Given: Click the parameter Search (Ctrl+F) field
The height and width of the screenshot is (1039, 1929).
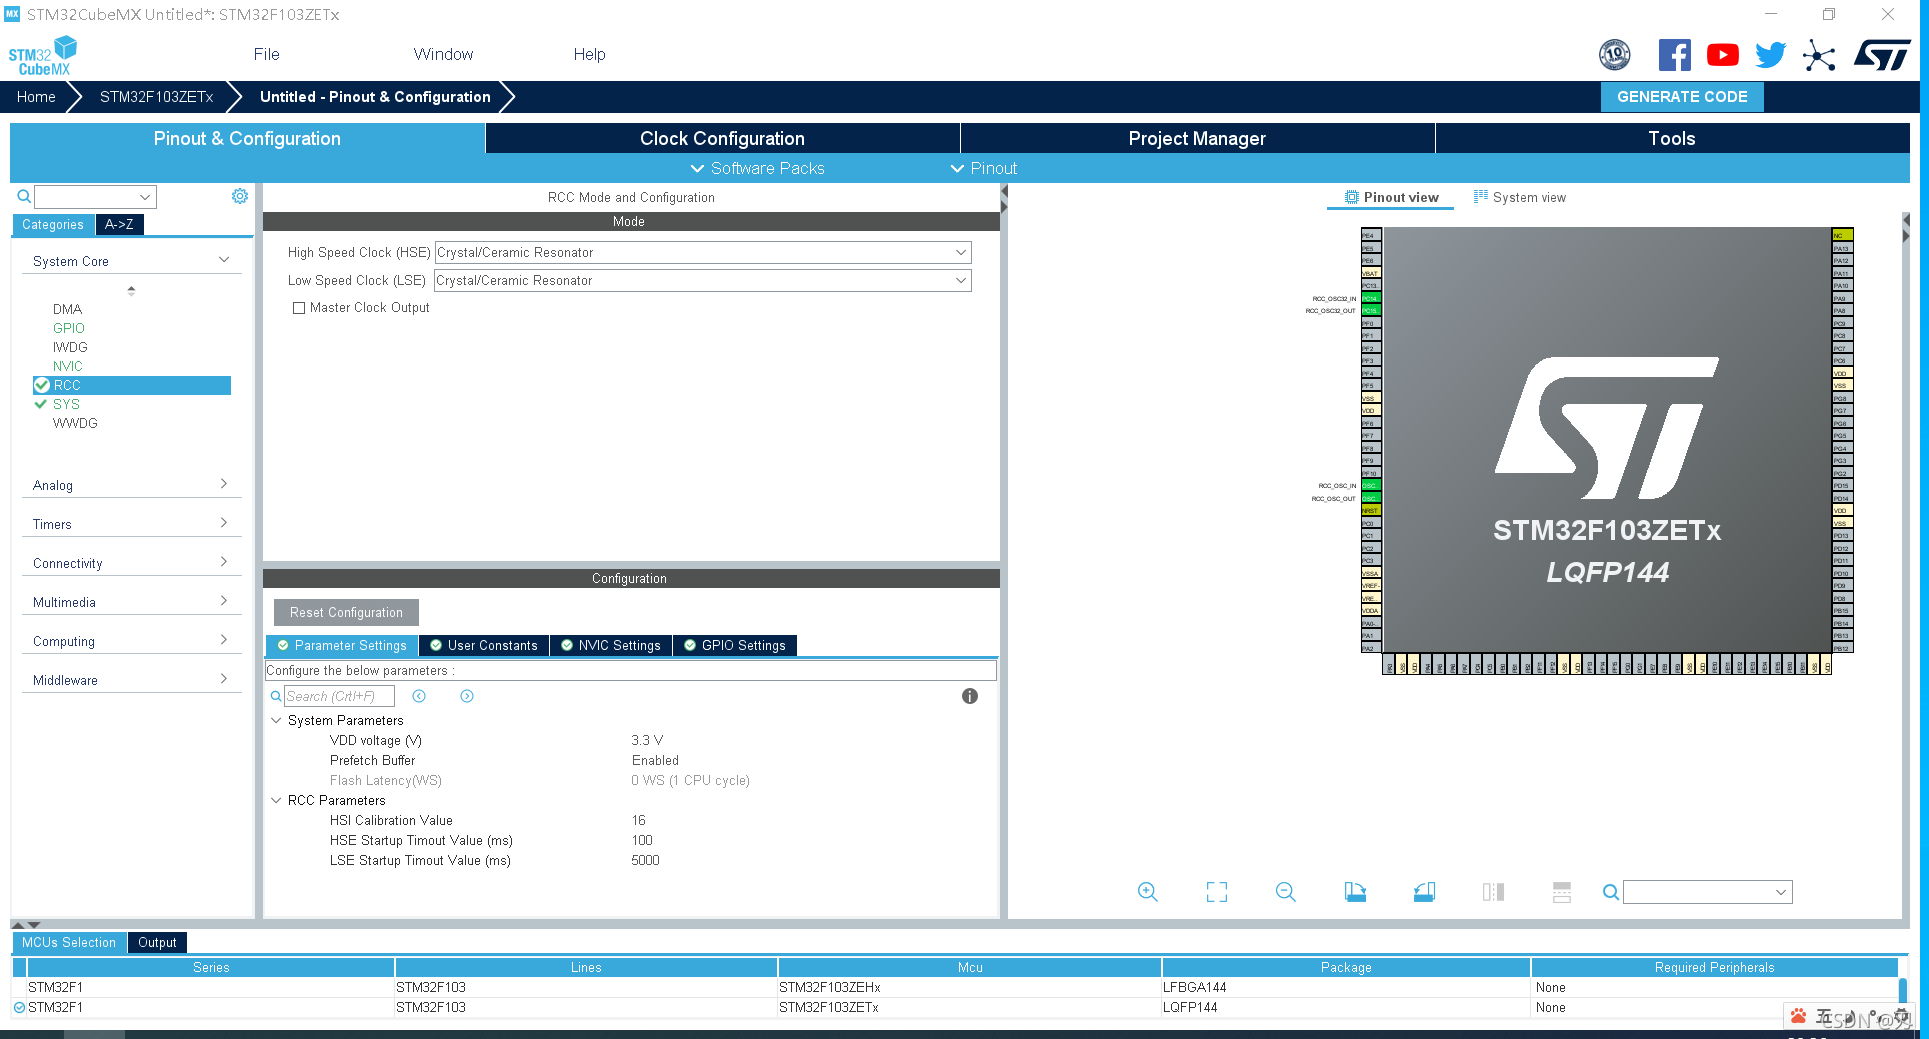Looking at the screenshot, I should [339, 696].
